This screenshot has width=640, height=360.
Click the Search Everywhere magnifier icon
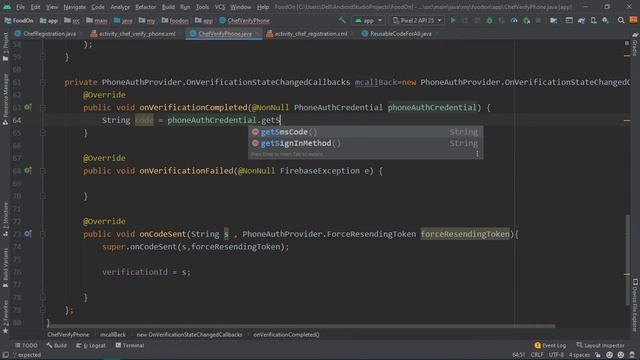[x=621, y=20]
